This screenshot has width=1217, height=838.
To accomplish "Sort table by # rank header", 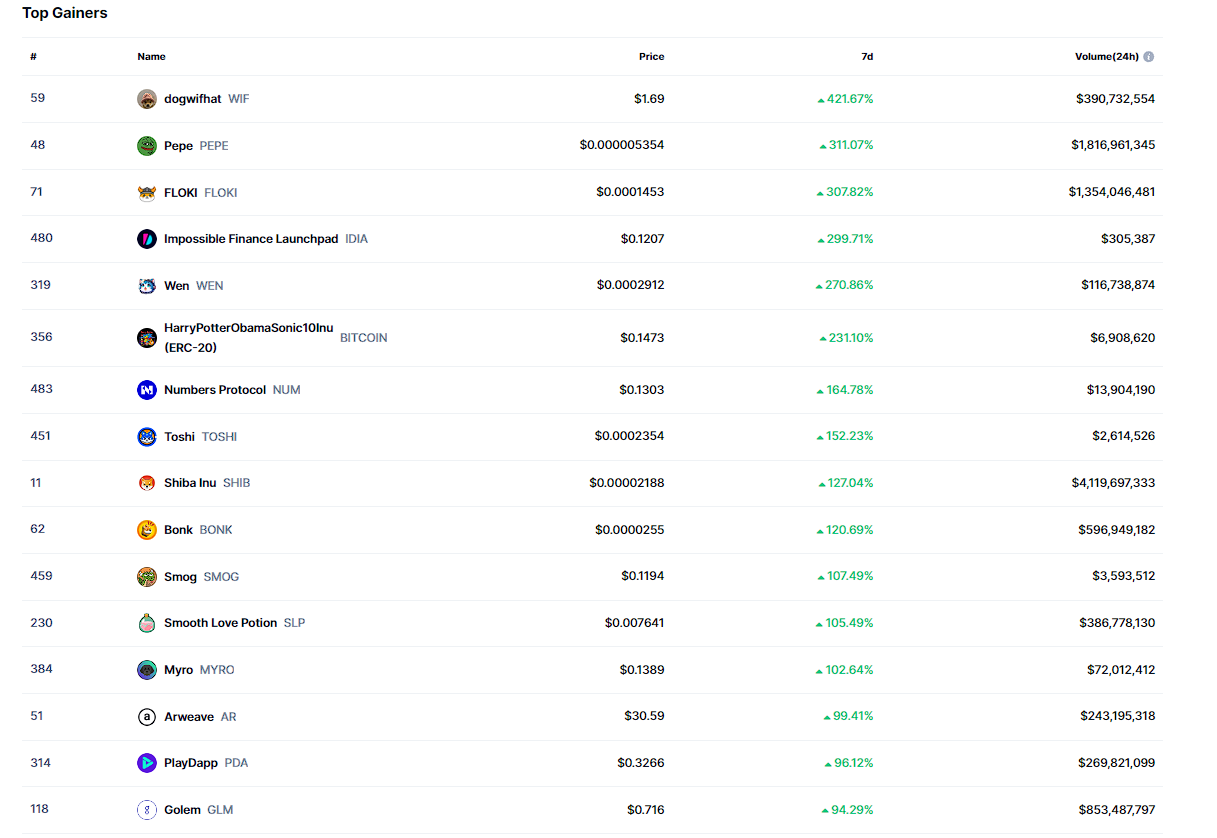I will coord(33,57).
